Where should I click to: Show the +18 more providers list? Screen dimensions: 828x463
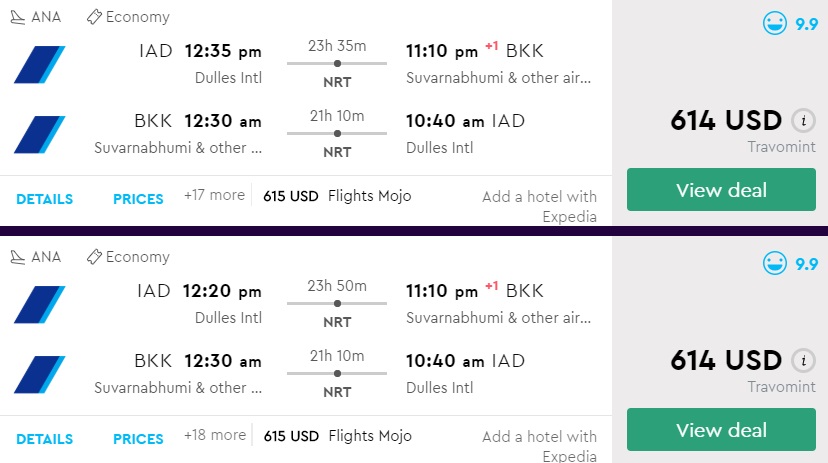pos(214,435)
